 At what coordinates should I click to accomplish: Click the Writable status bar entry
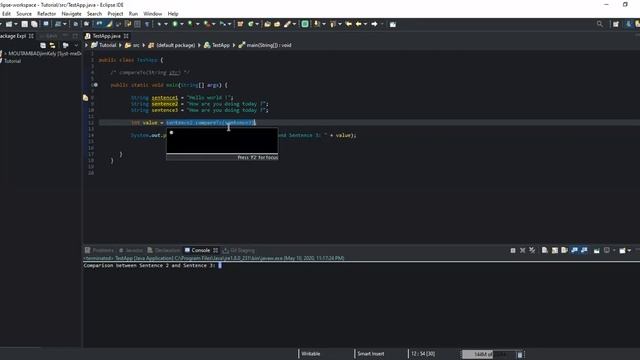(311, 354)
